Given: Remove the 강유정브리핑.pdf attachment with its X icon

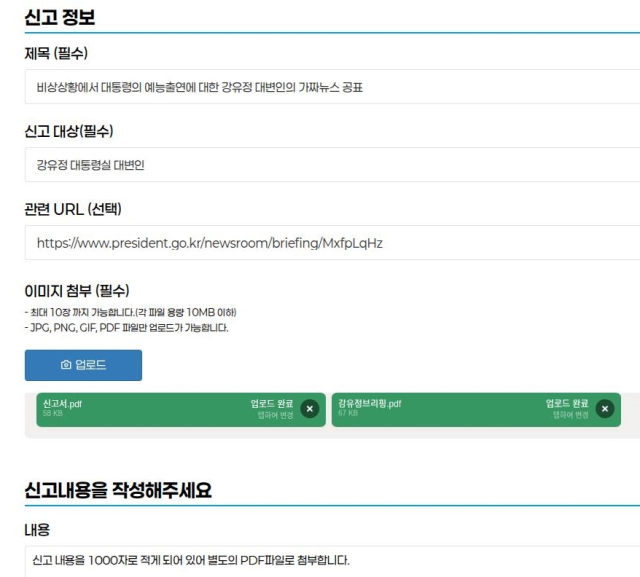Looking at the screenshot, I should 604,408.
